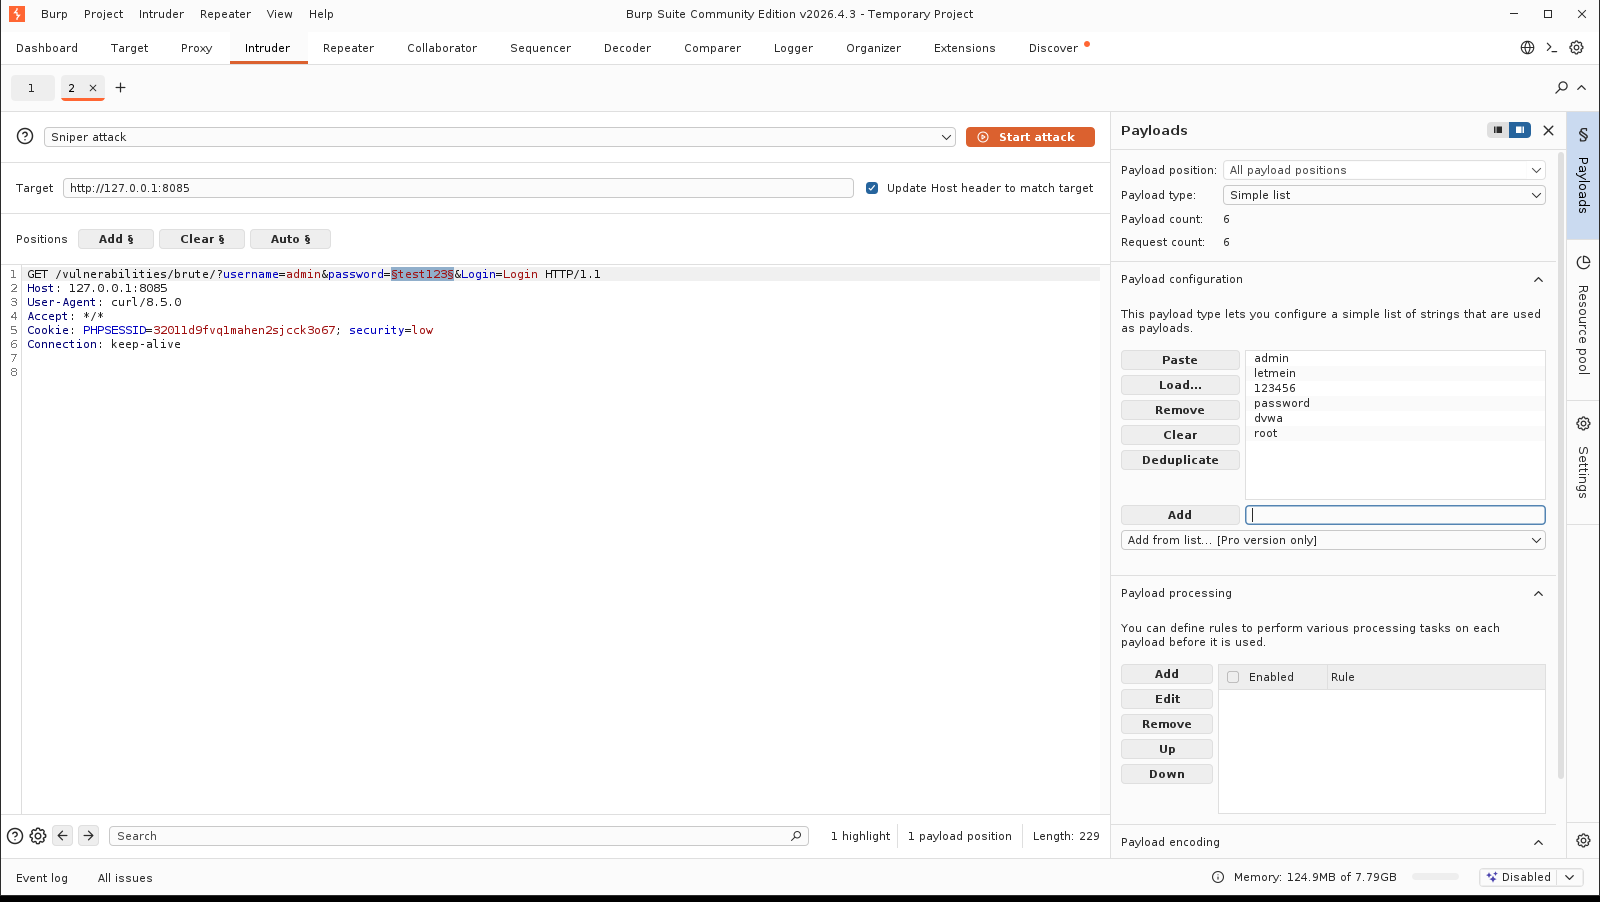Open the Sniper attack type dropdown

[499, 137]
